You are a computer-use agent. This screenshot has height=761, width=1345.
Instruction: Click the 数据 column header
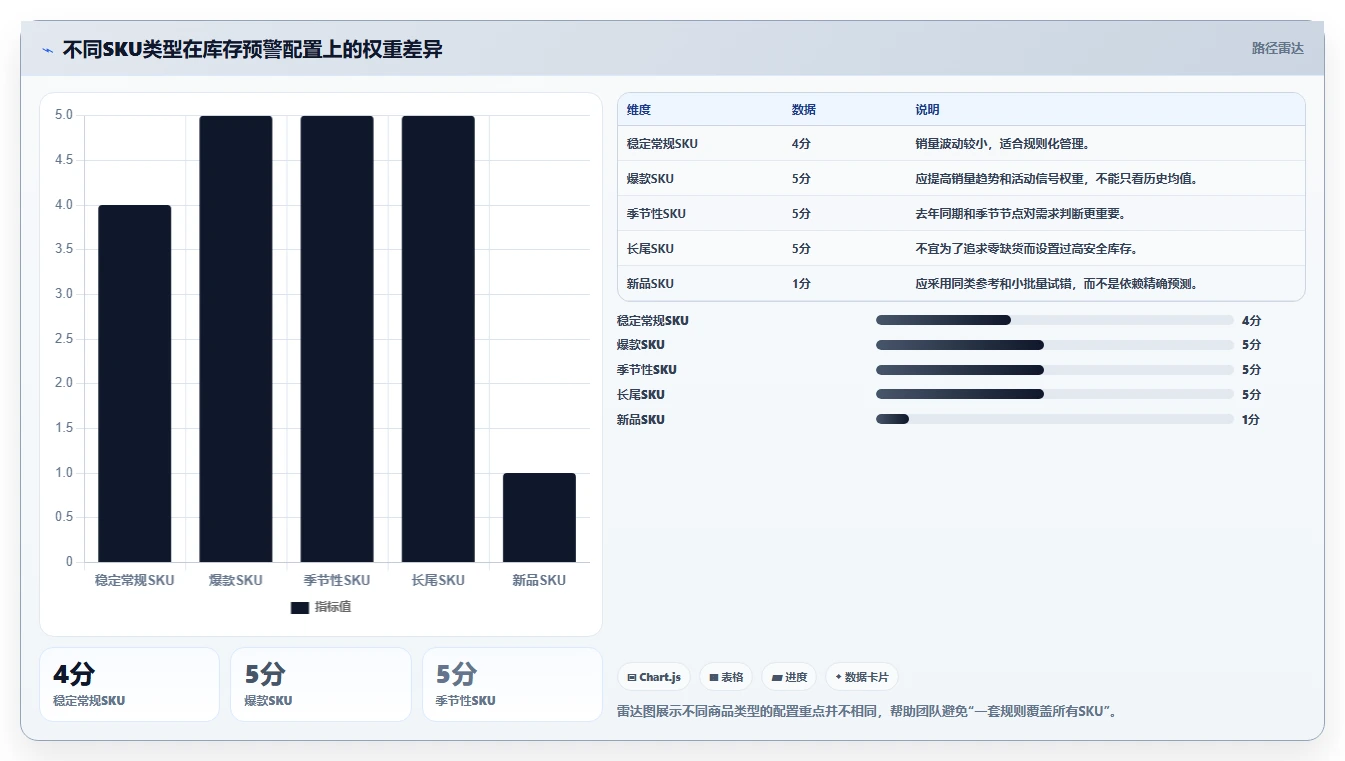pyautogui.click(x=804, y=110)
